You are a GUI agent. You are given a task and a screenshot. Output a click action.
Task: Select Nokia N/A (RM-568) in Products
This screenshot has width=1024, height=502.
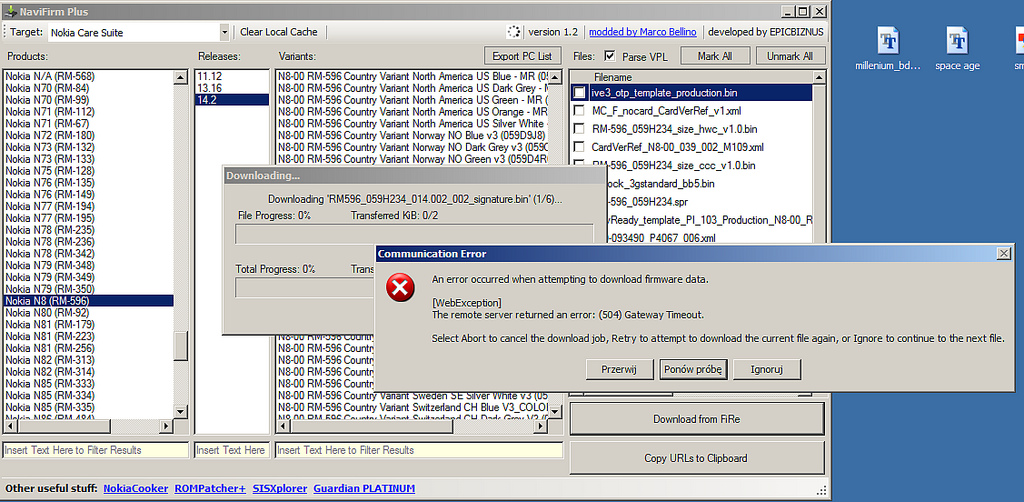(89, 76)
